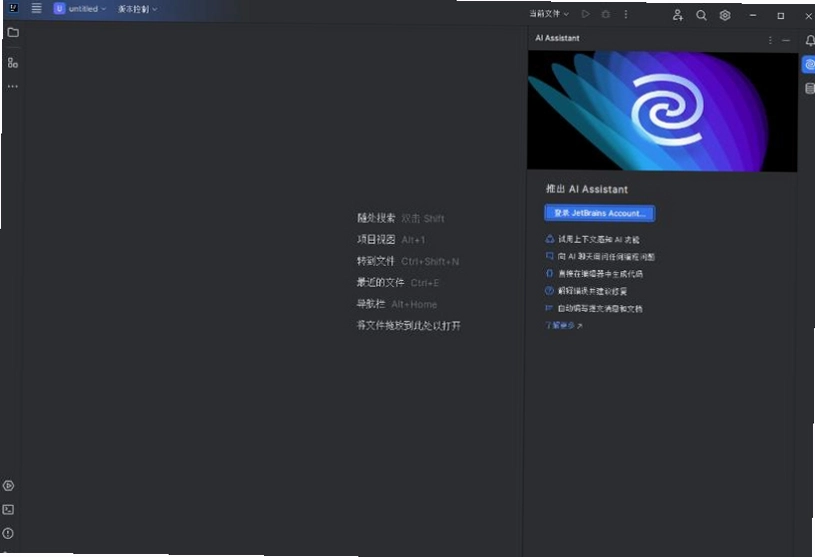The height and width of the screenshot is (557, 815).
Task: Expand the 版本控制 version control dropdown
Action: pyautogui.click(x=137, y=9)
